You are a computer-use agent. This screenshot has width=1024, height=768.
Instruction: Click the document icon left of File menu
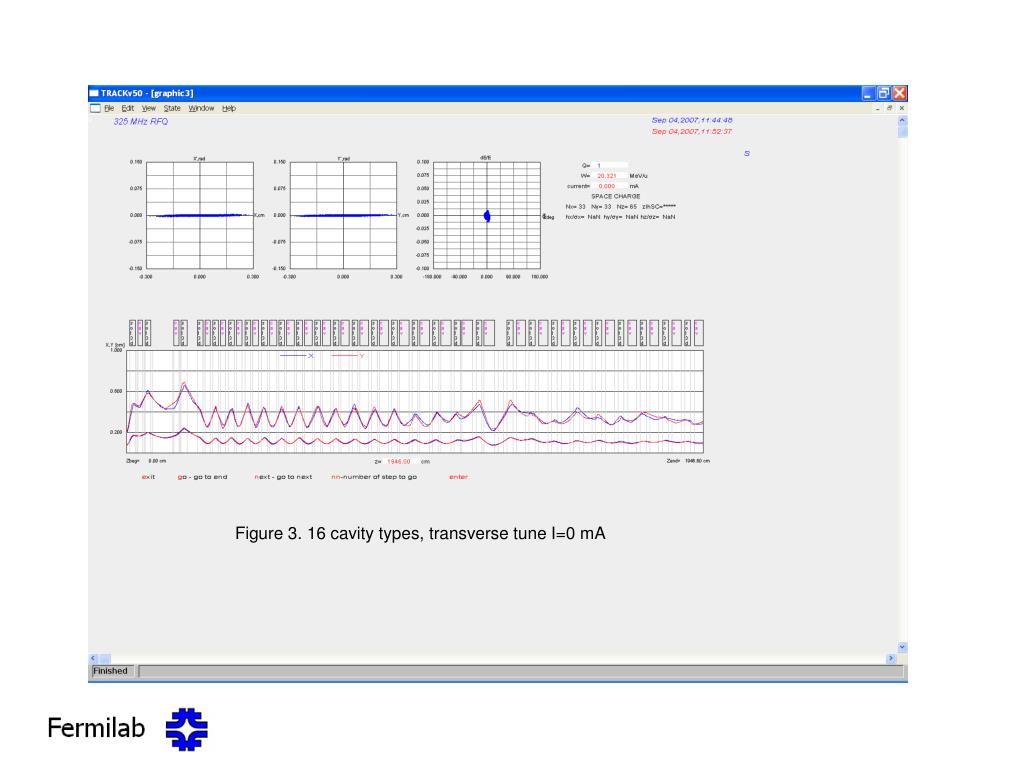[x=95, y=108]
